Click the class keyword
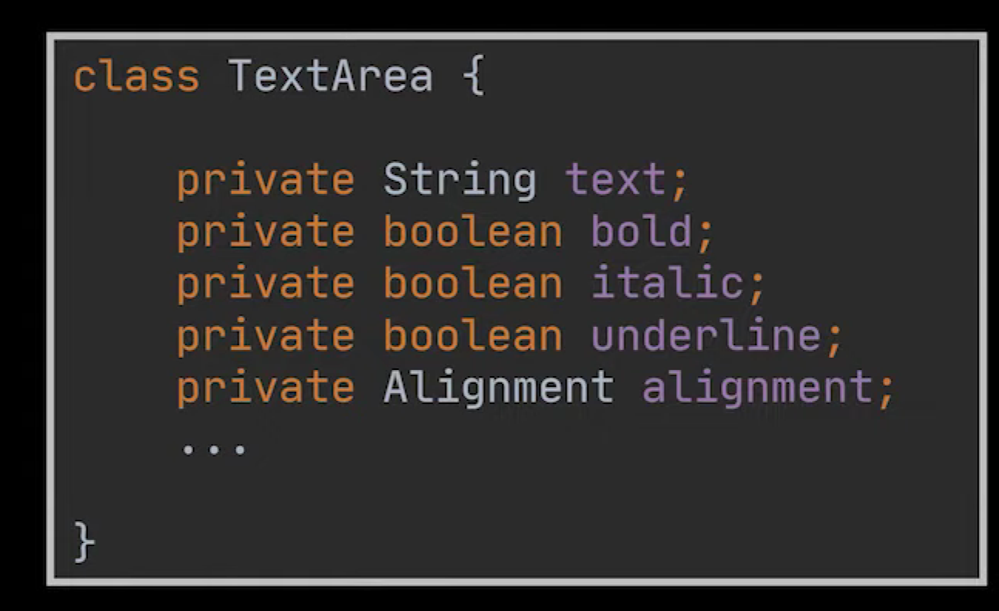Image resolution: width=999 pixels, height=611 pixels. (136, 76)
